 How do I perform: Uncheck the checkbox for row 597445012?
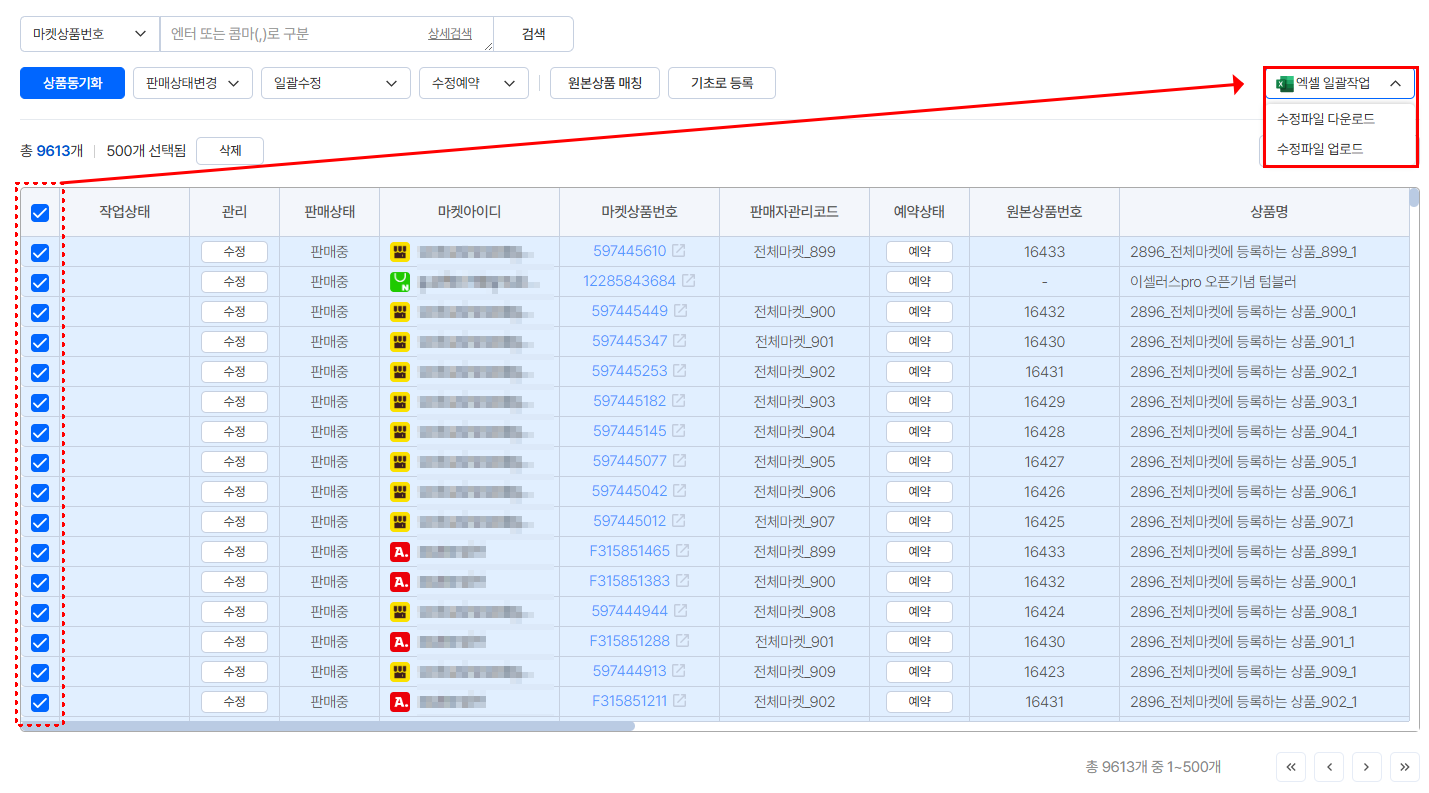point(40,522)
